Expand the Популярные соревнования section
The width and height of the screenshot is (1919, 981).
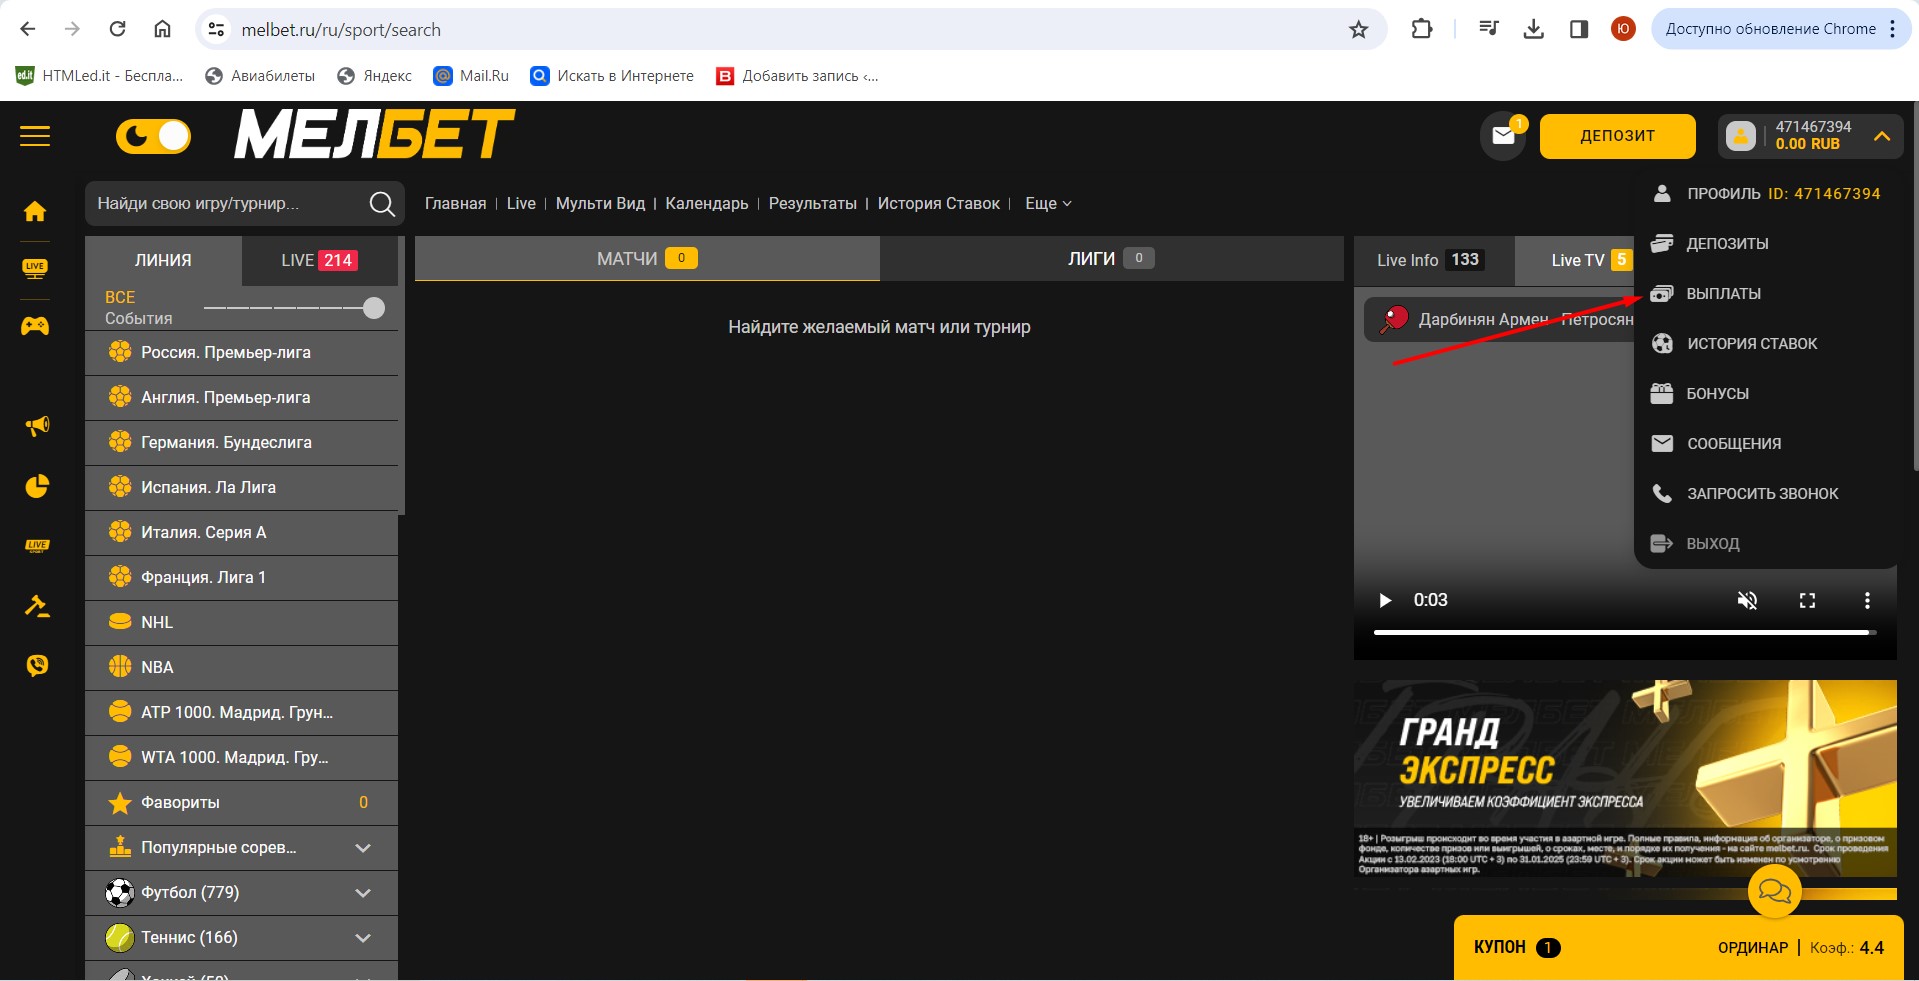[363, 848]
